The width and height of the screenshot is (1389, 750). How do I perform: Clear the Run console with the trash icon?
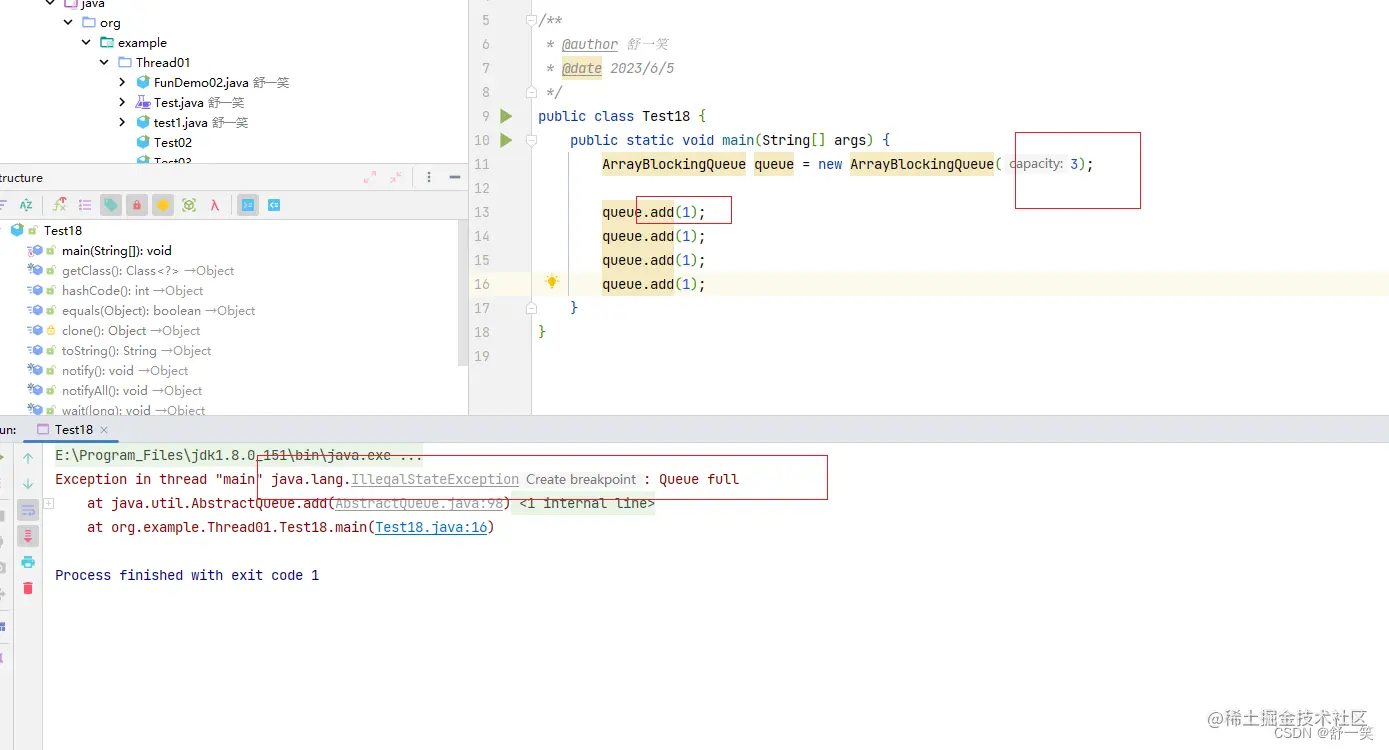(x=28, y=588)
